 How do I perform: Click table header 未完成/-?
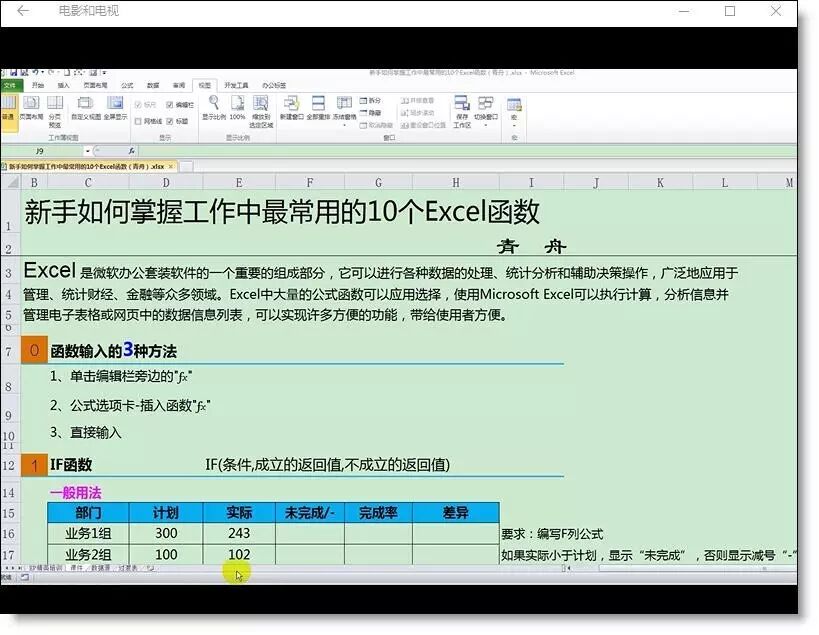[x=310, y=513]
